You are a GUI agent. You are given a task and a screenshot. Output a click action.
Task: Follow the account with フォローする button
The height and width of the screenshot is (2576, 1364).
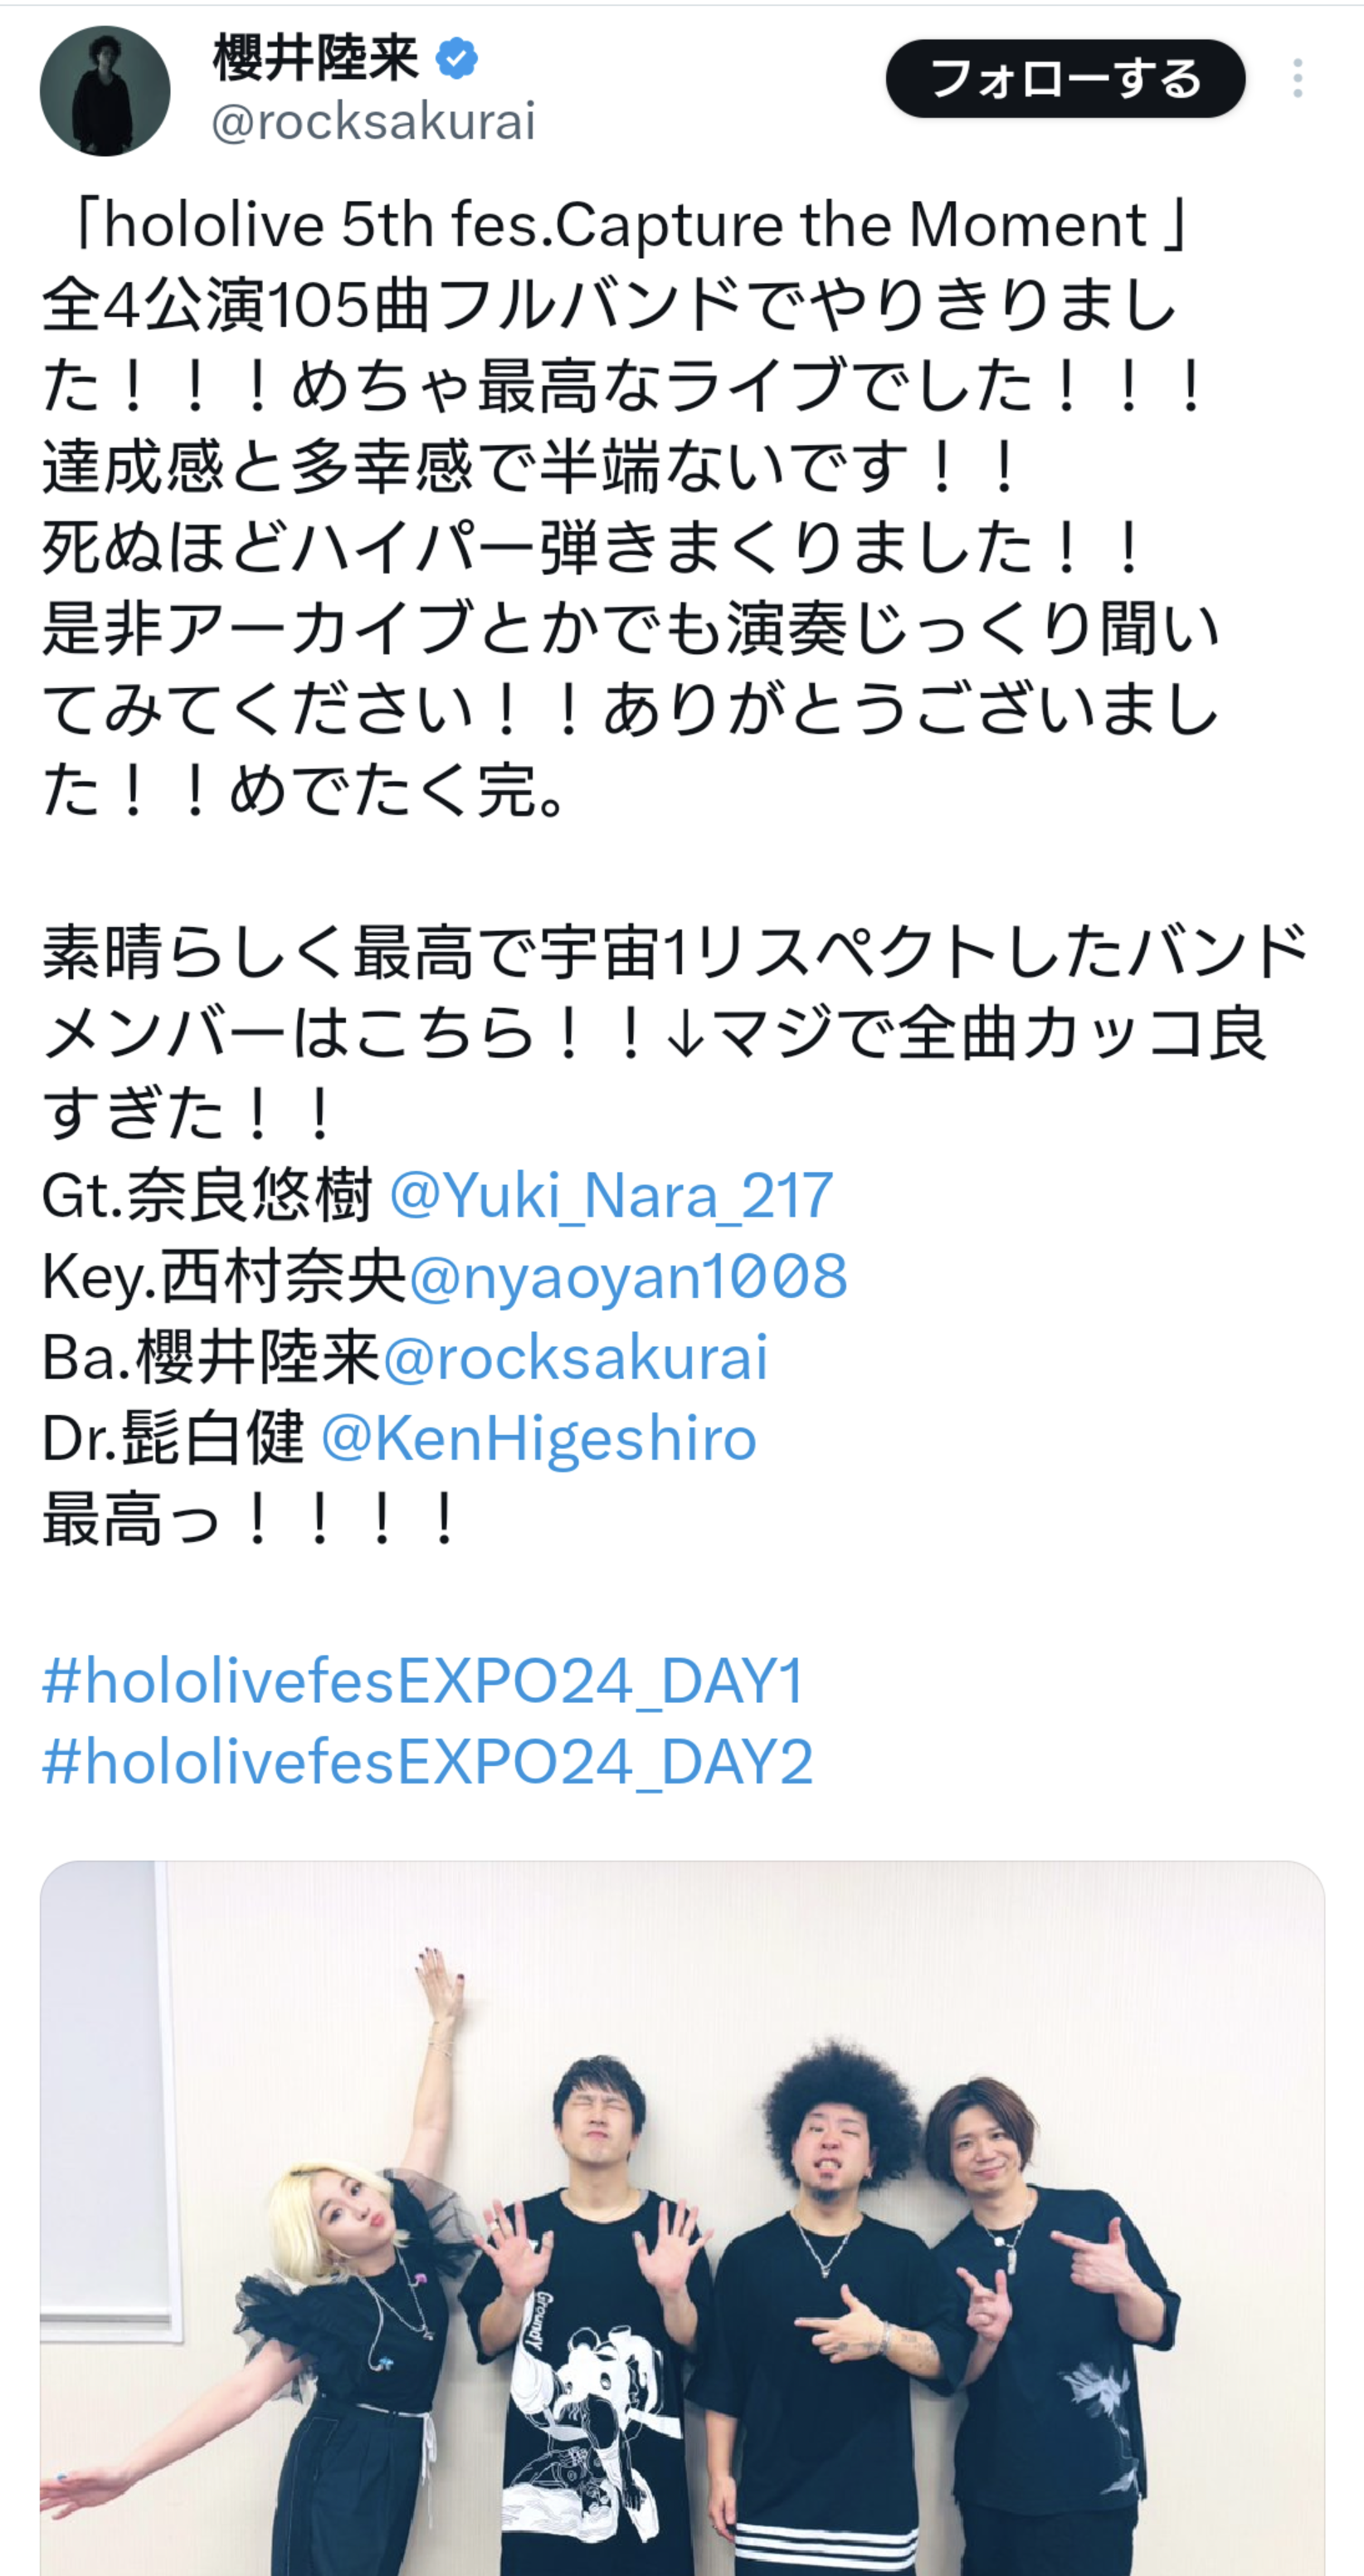point(1065,79)
